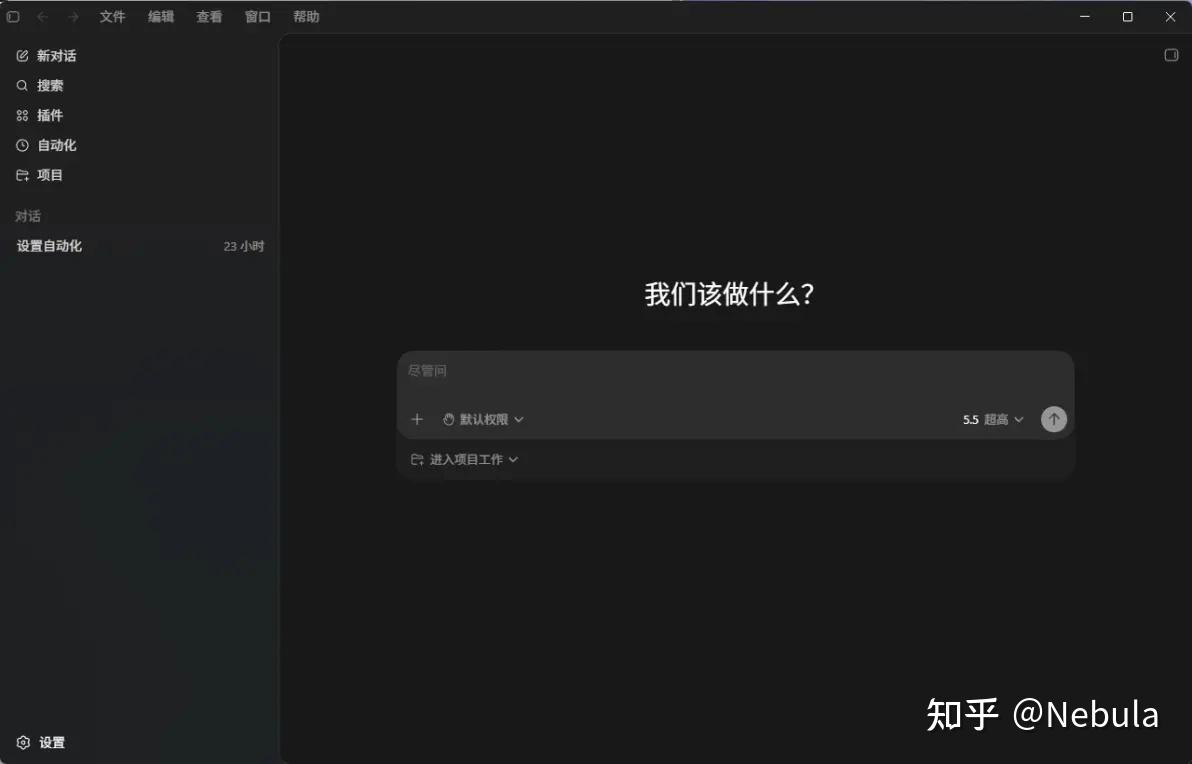
Task: Click the plus attachment icon
Action: [x=417, y=419]
